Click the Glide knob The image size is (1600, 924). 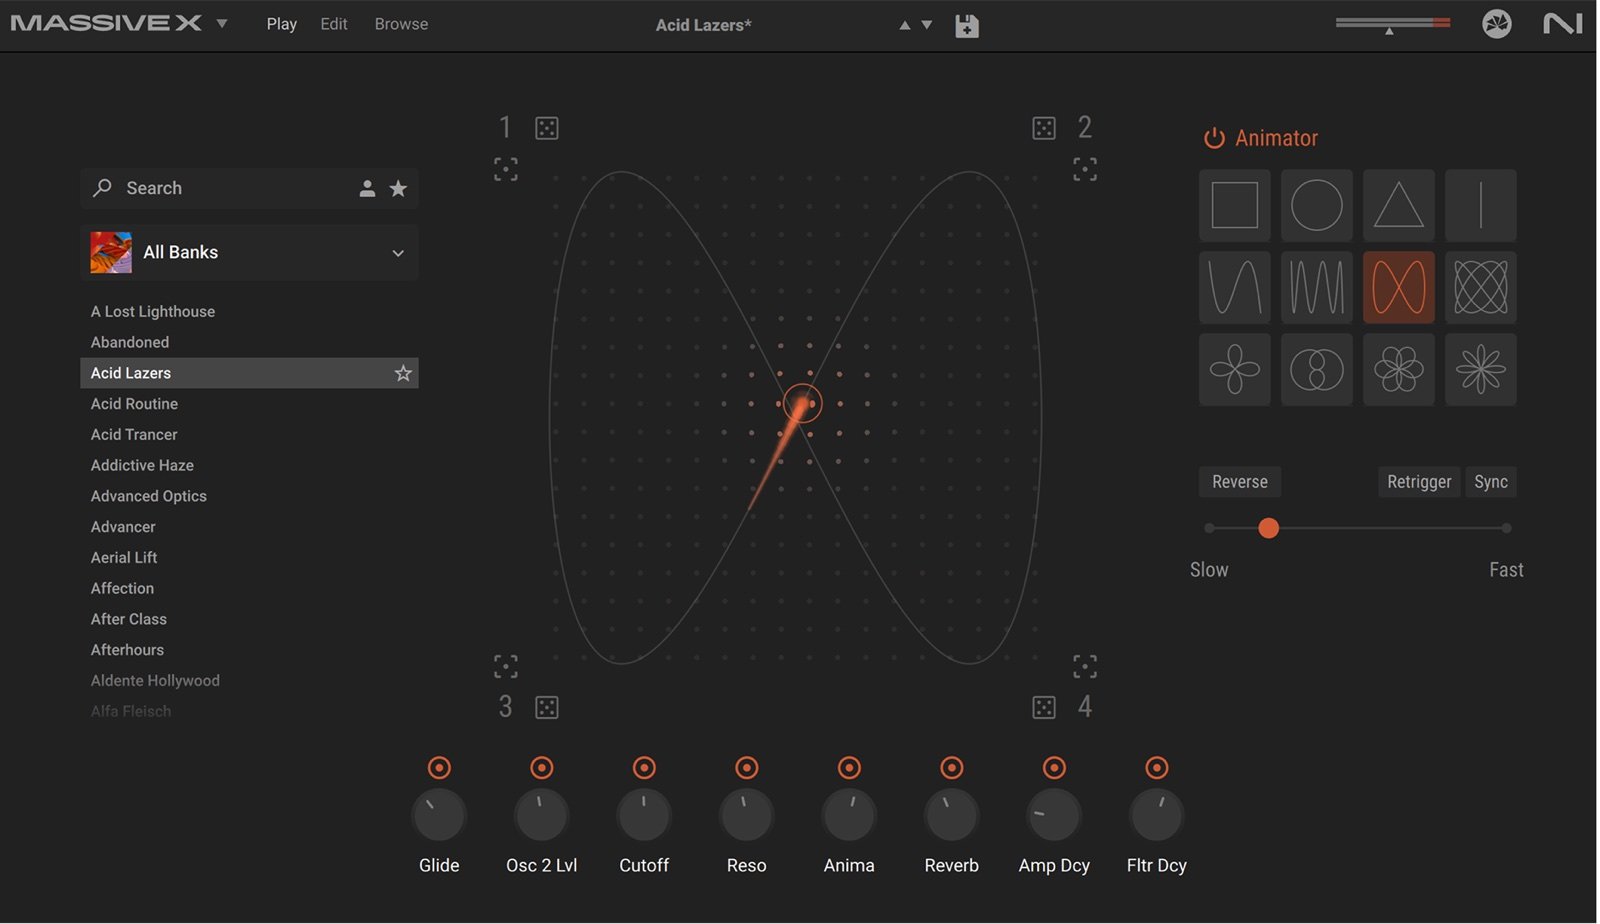tap(439, 815)
